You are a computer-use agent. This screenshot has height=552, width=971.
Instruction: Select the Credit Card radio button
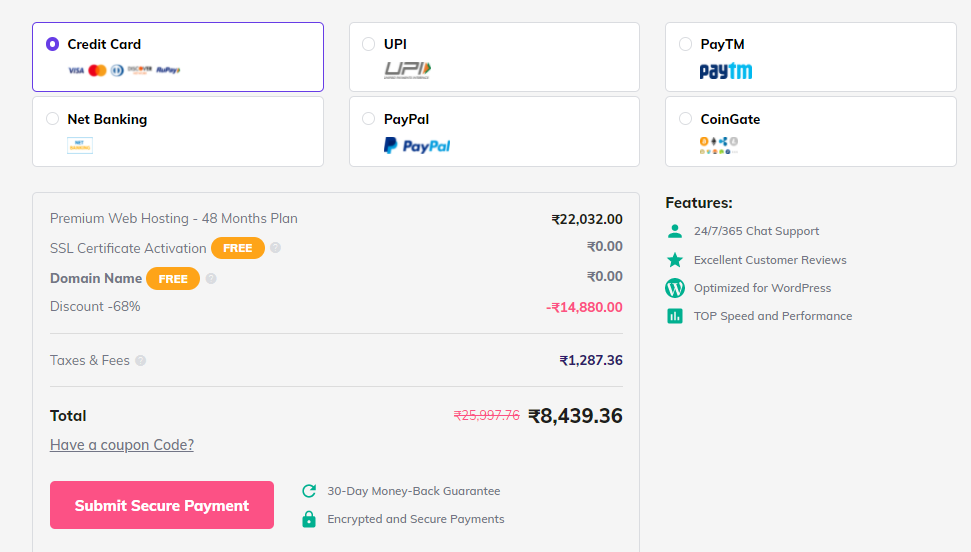[53, 44]
